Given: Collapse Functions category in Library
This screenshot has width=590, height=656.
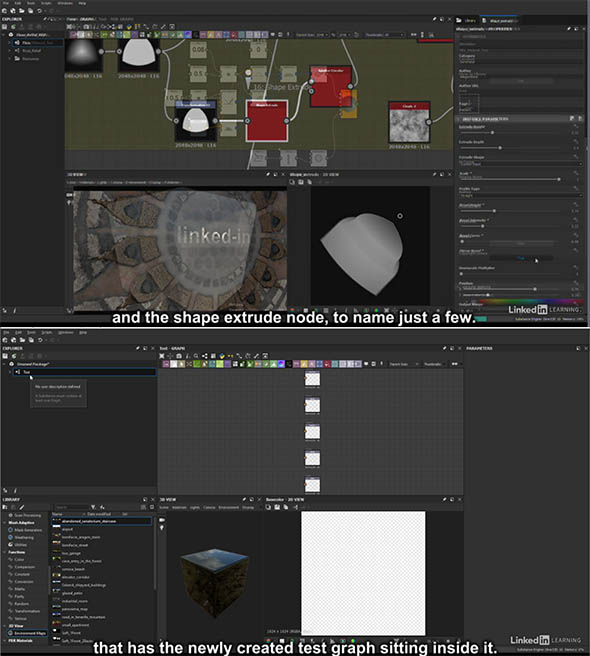Looking at the screenshot, I should coord(4,552).
